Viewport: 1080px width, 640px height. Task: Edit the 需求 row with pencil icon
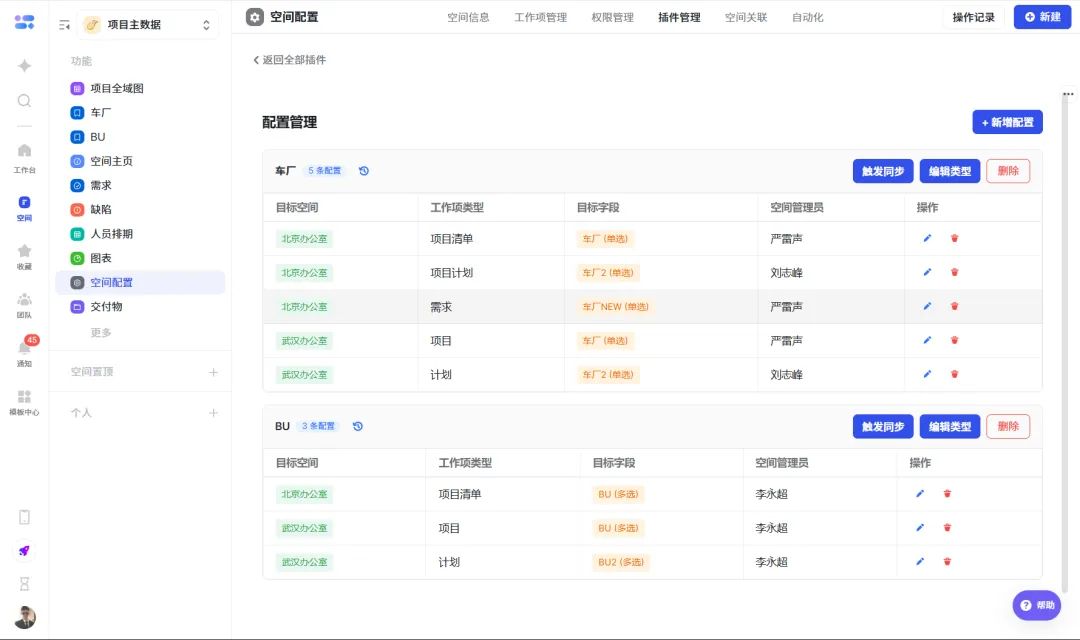pyautogui.click(x=927, y=306)
